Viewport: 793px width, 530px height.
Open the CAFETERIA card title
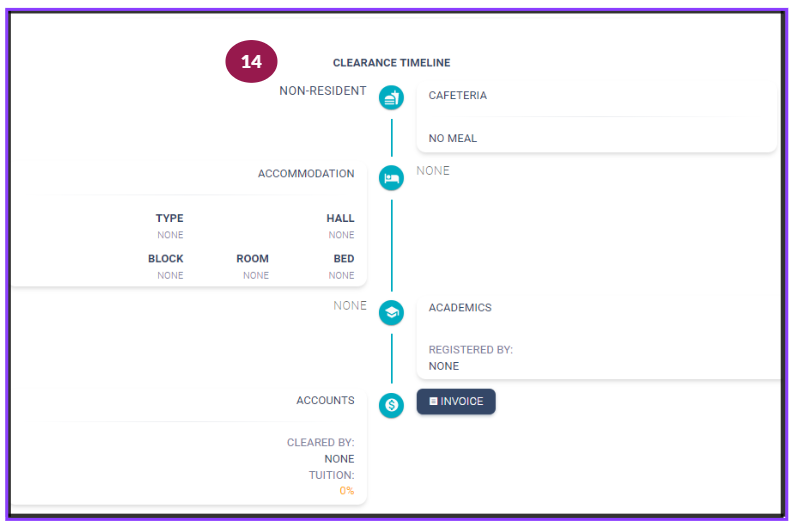(458, 95)
